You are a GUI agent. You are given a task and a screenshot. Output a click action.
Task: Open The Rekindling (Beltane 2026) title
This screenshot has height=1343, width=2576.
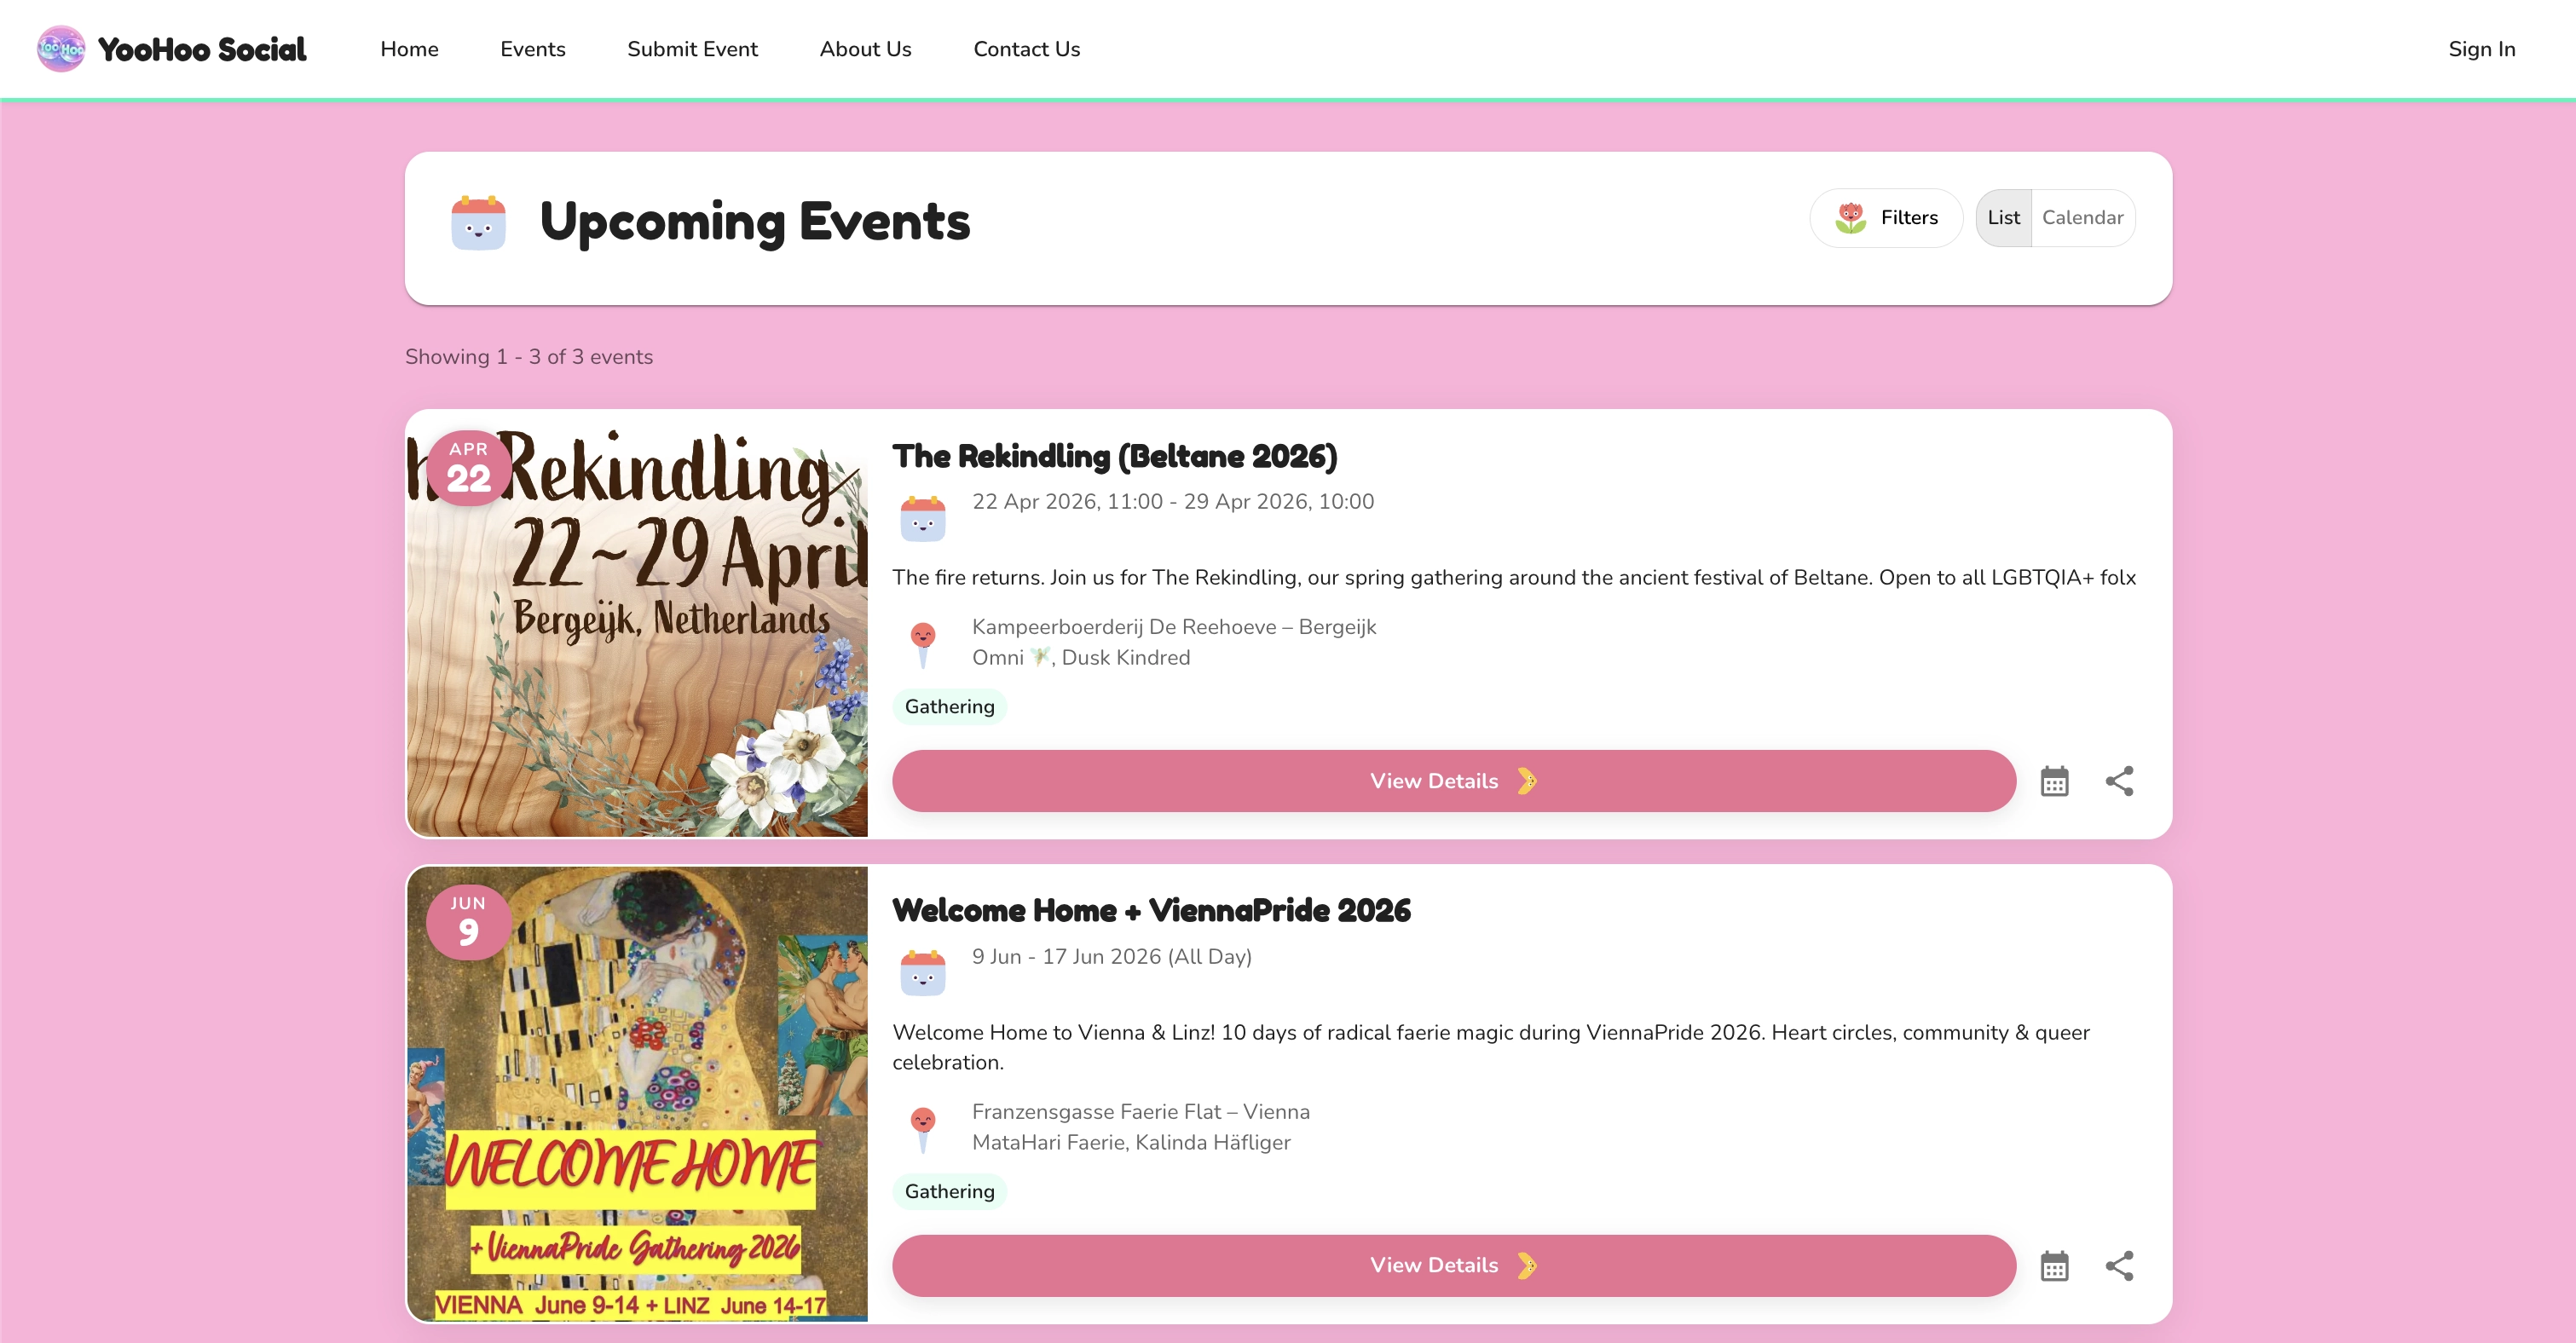click(1114, 456)
